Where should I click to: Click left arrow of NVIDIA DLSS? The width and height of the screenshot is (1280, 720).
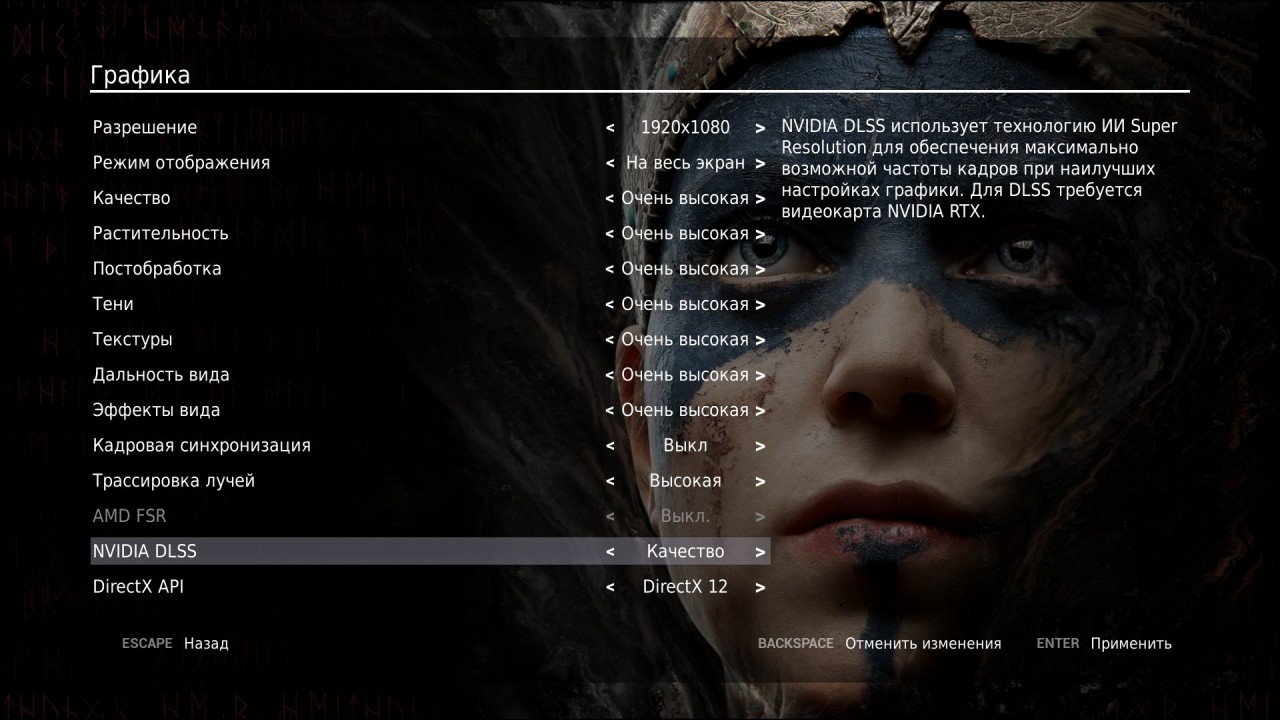pyautogui.click(x=610, y=552)
